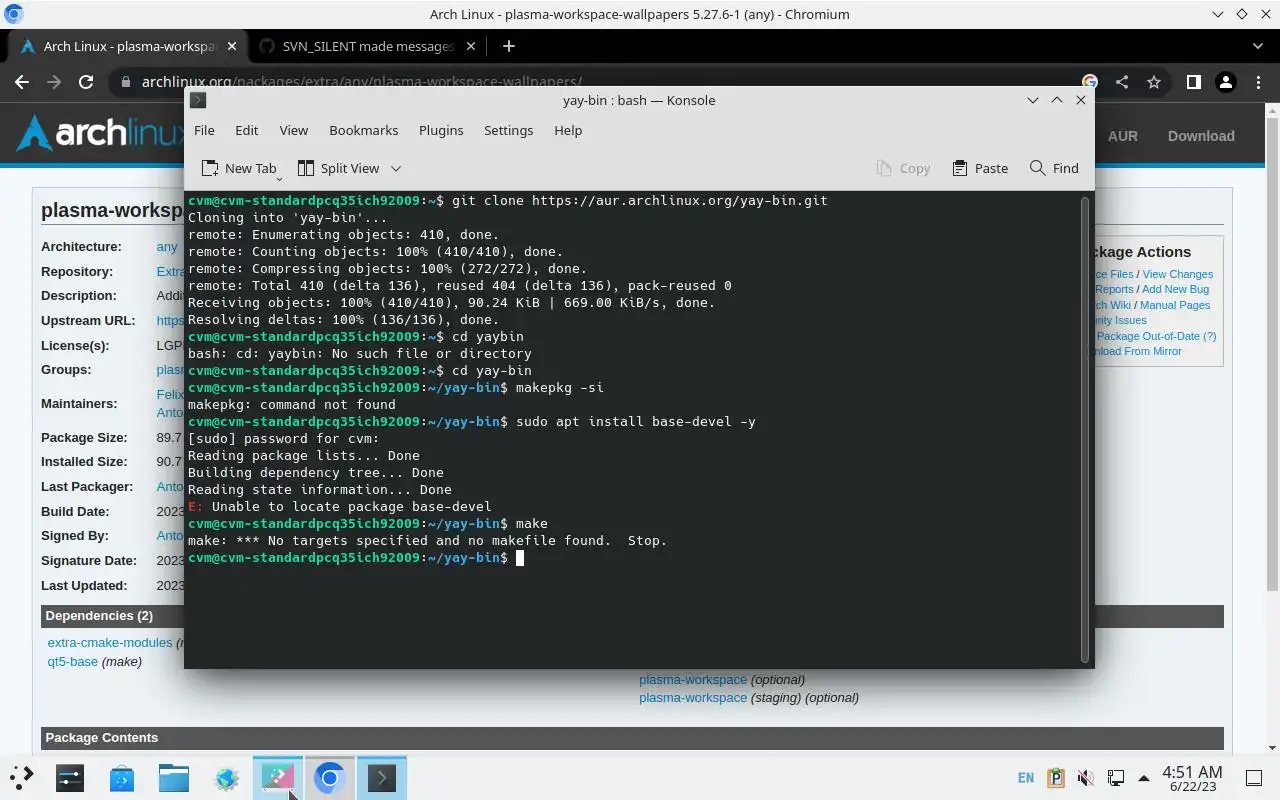
Task: Click New Tab in Konsole toolbar
Action: 239,168
